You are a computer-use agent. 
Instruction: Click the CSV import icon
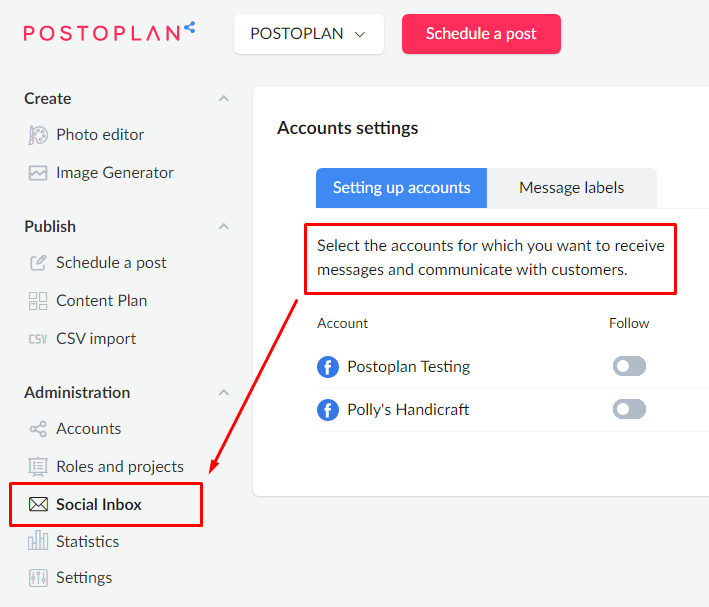38,339
